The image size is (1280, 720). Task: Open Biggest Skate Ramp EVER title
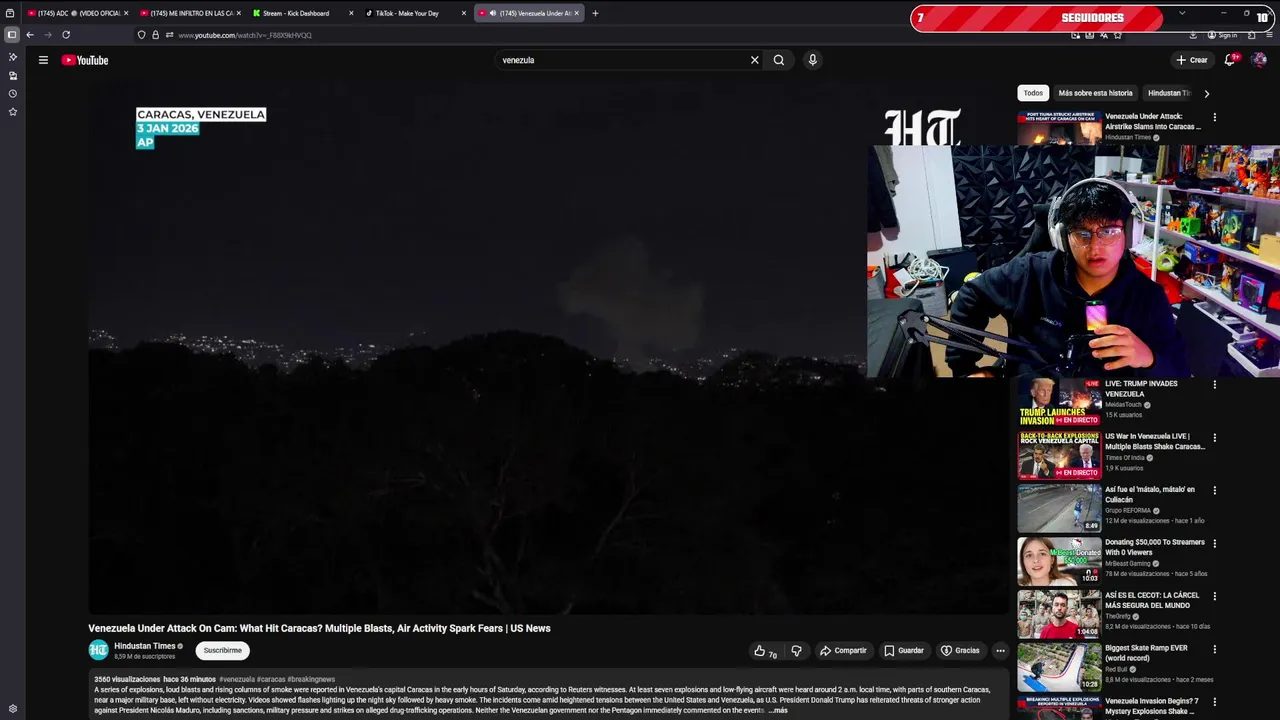coord(1146,653)
